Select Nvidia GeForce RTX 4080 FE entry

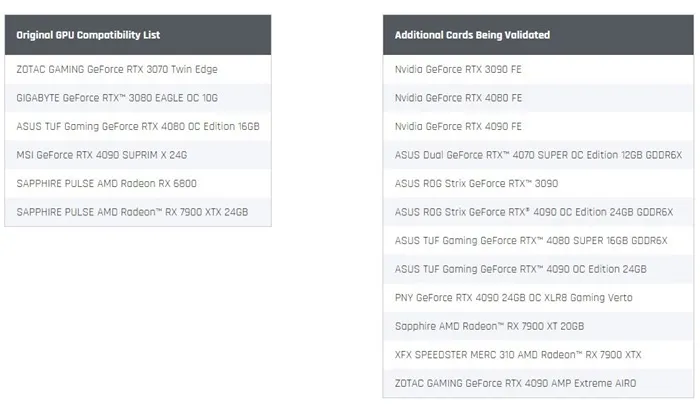coord(538,98)
